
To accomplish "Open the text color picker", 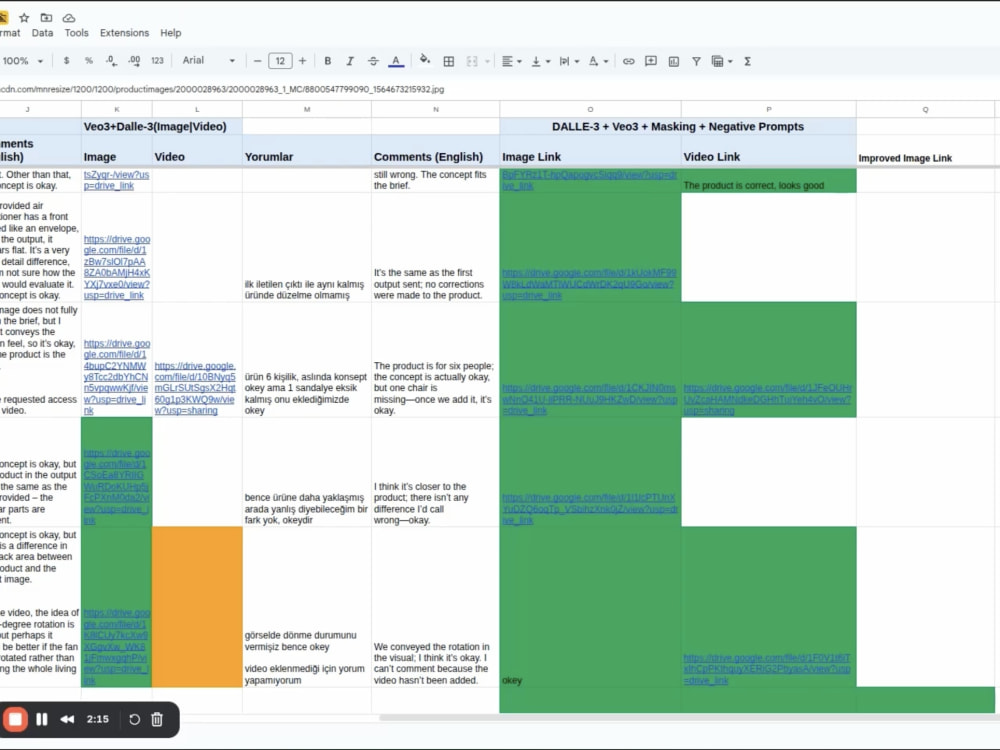I will [396, 61].
